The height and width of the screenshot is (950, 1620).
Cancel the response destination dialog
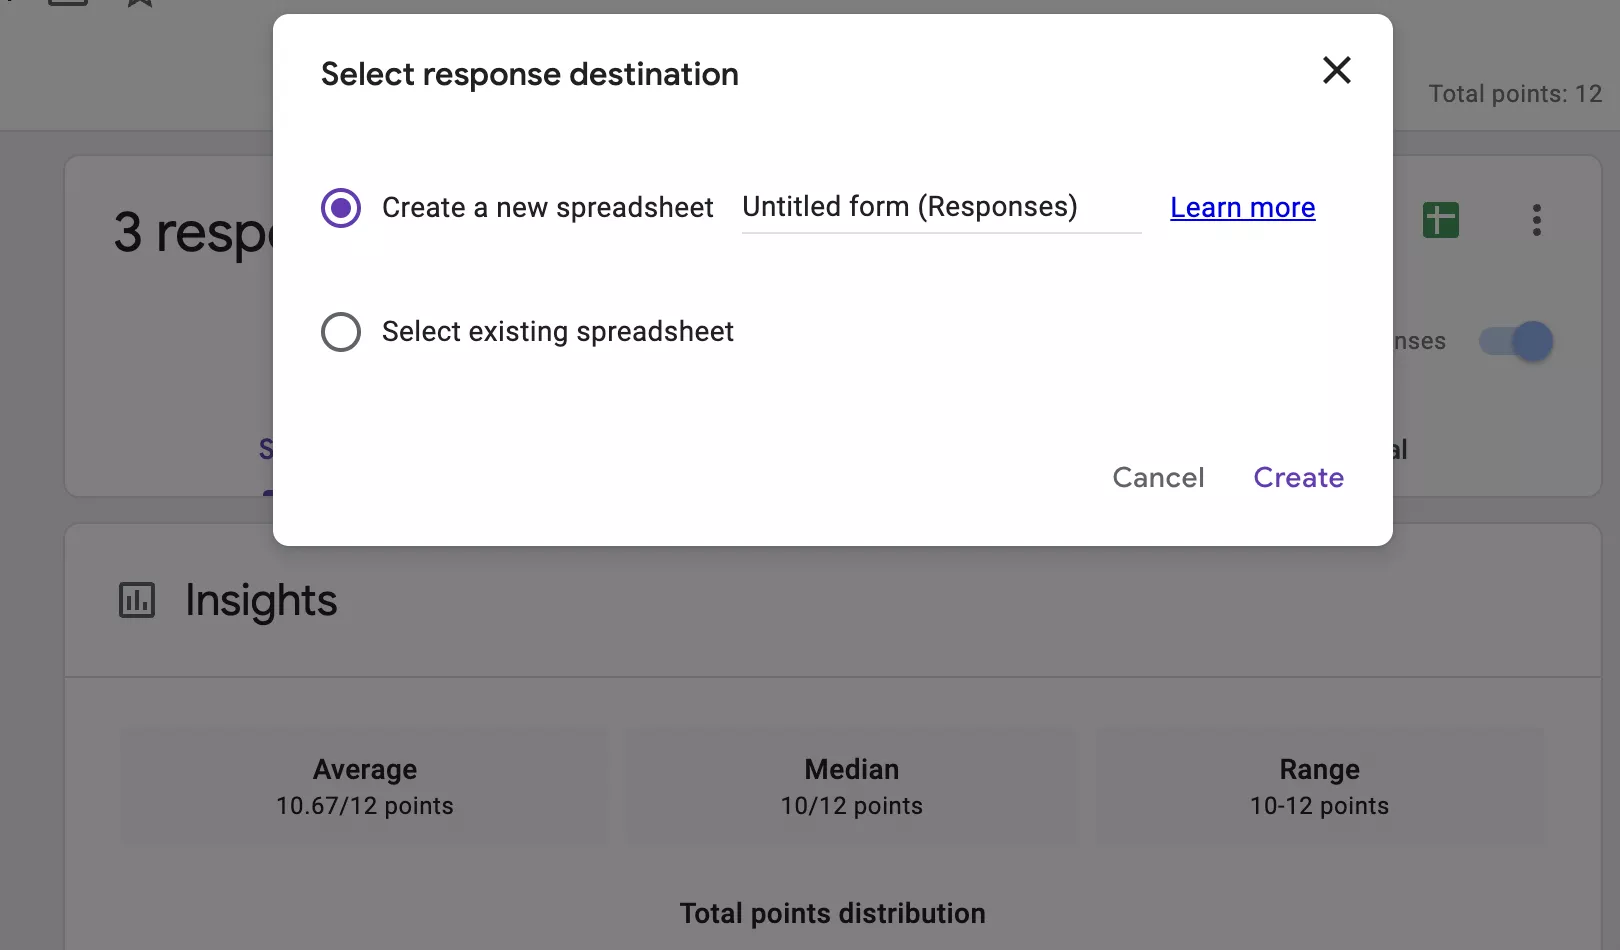[x=1157, y=477]
